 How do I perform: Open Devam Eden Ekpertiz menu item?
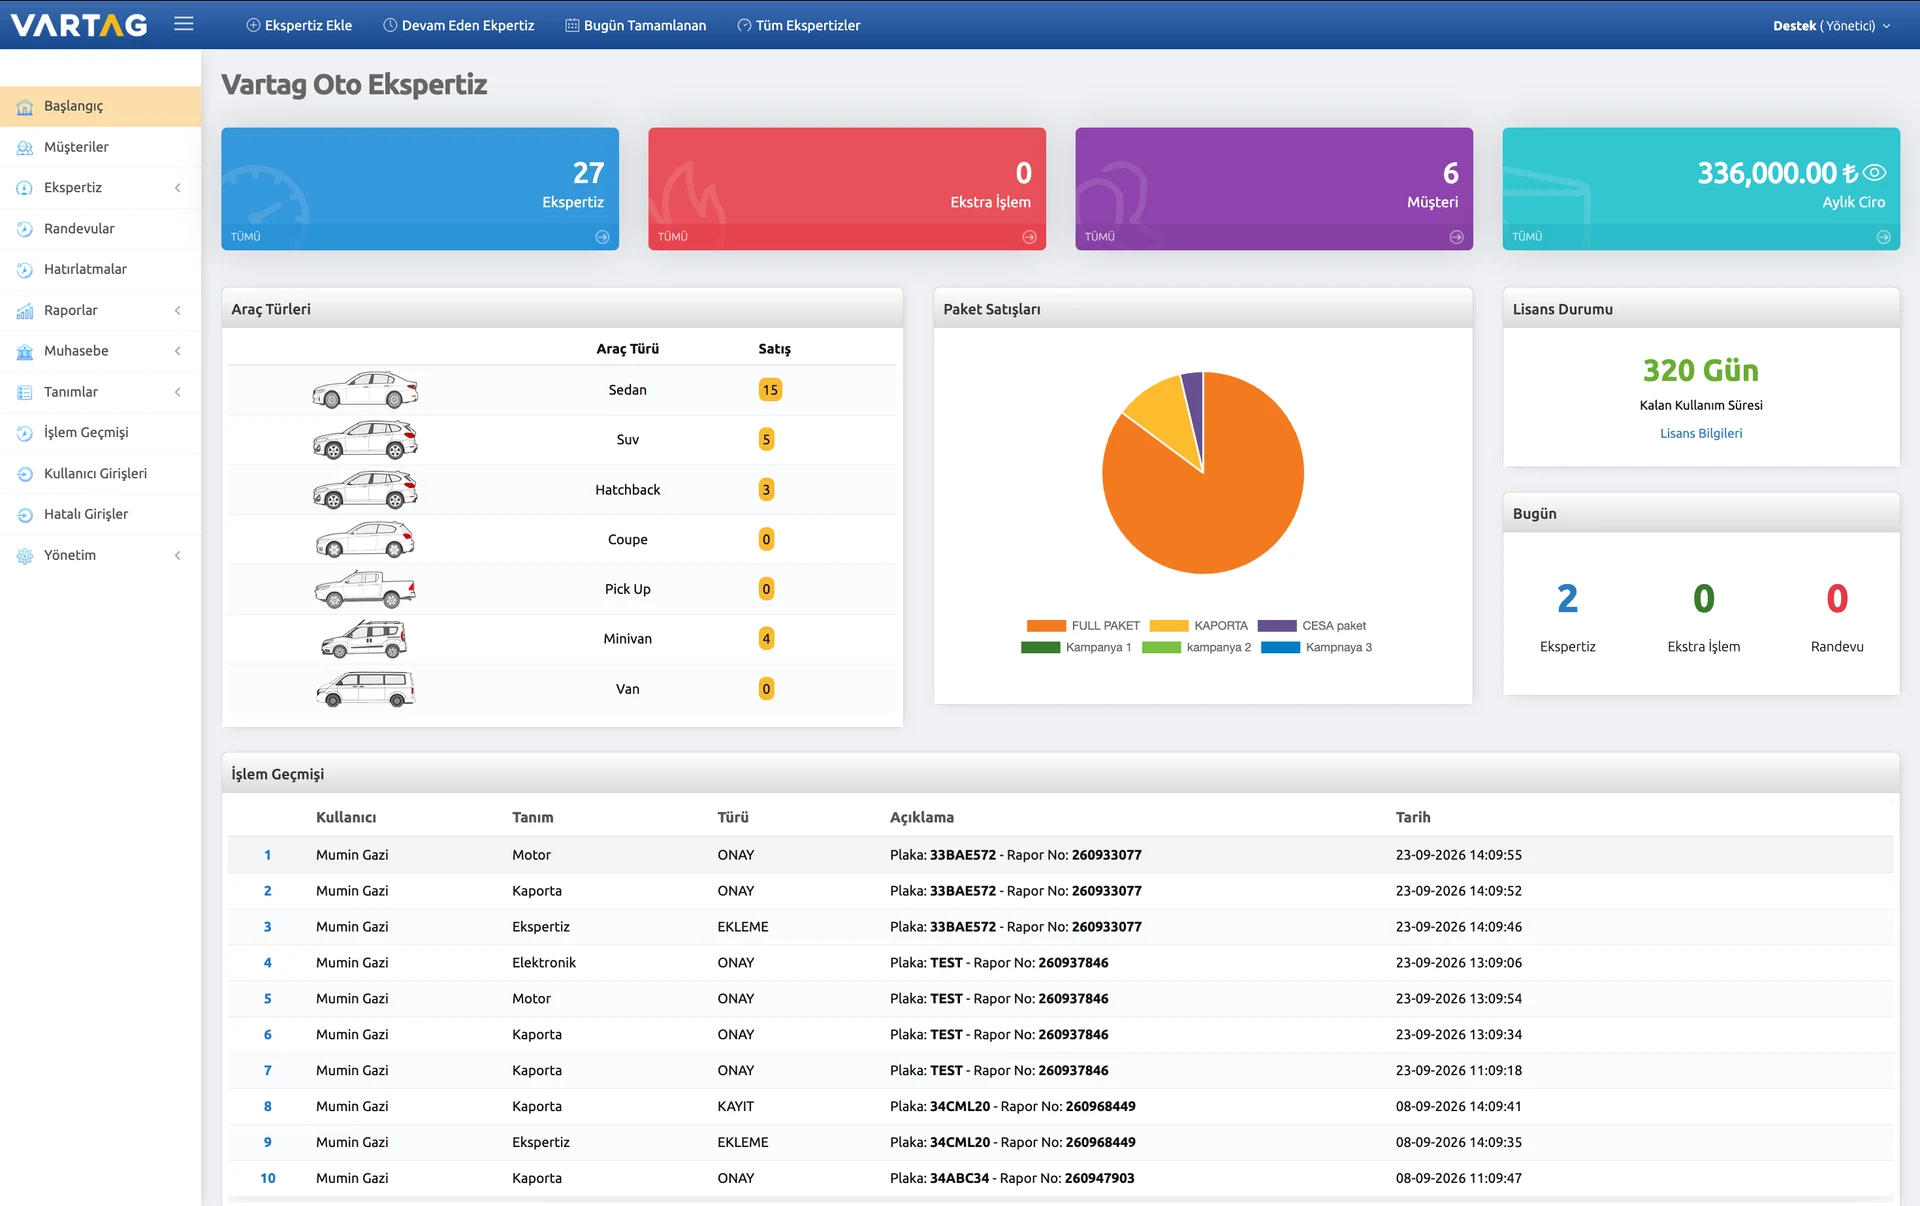(459, 26)
